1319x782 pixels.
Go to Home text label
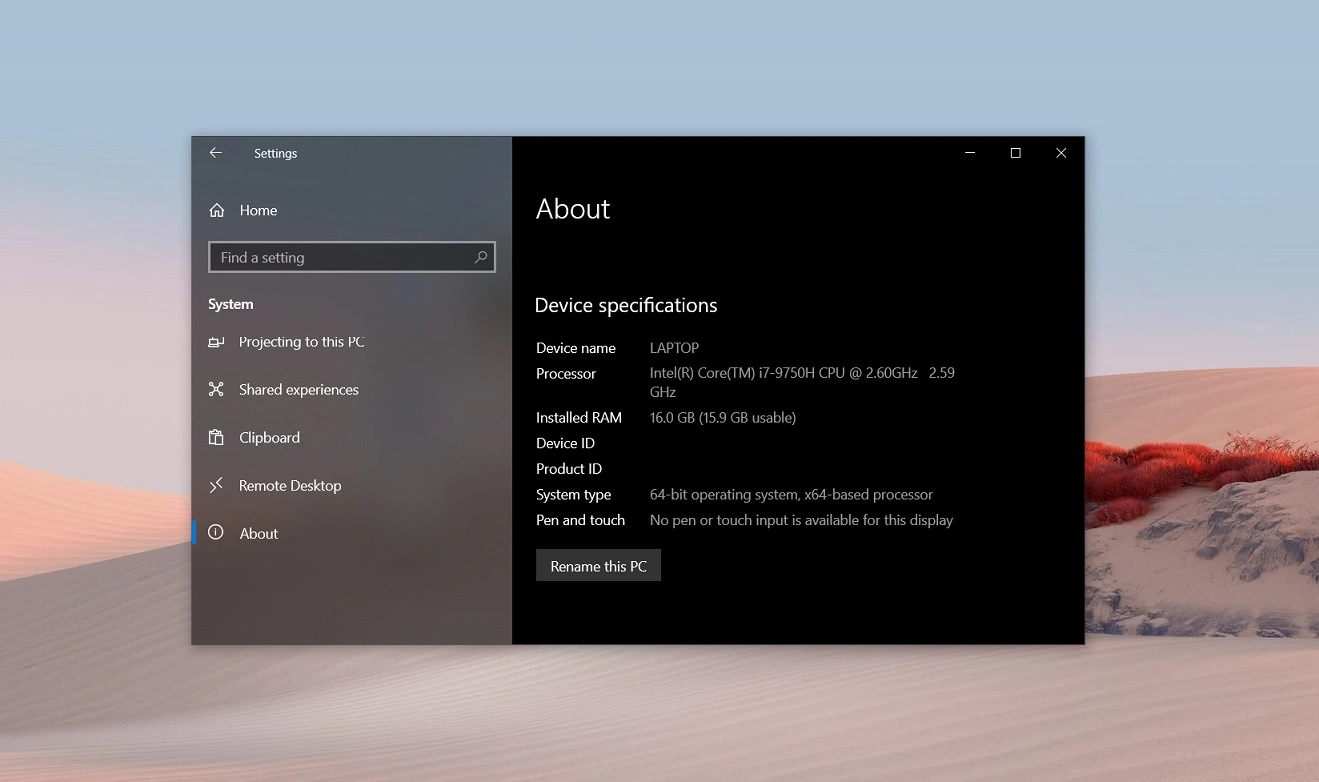click(x=258, y=211)
